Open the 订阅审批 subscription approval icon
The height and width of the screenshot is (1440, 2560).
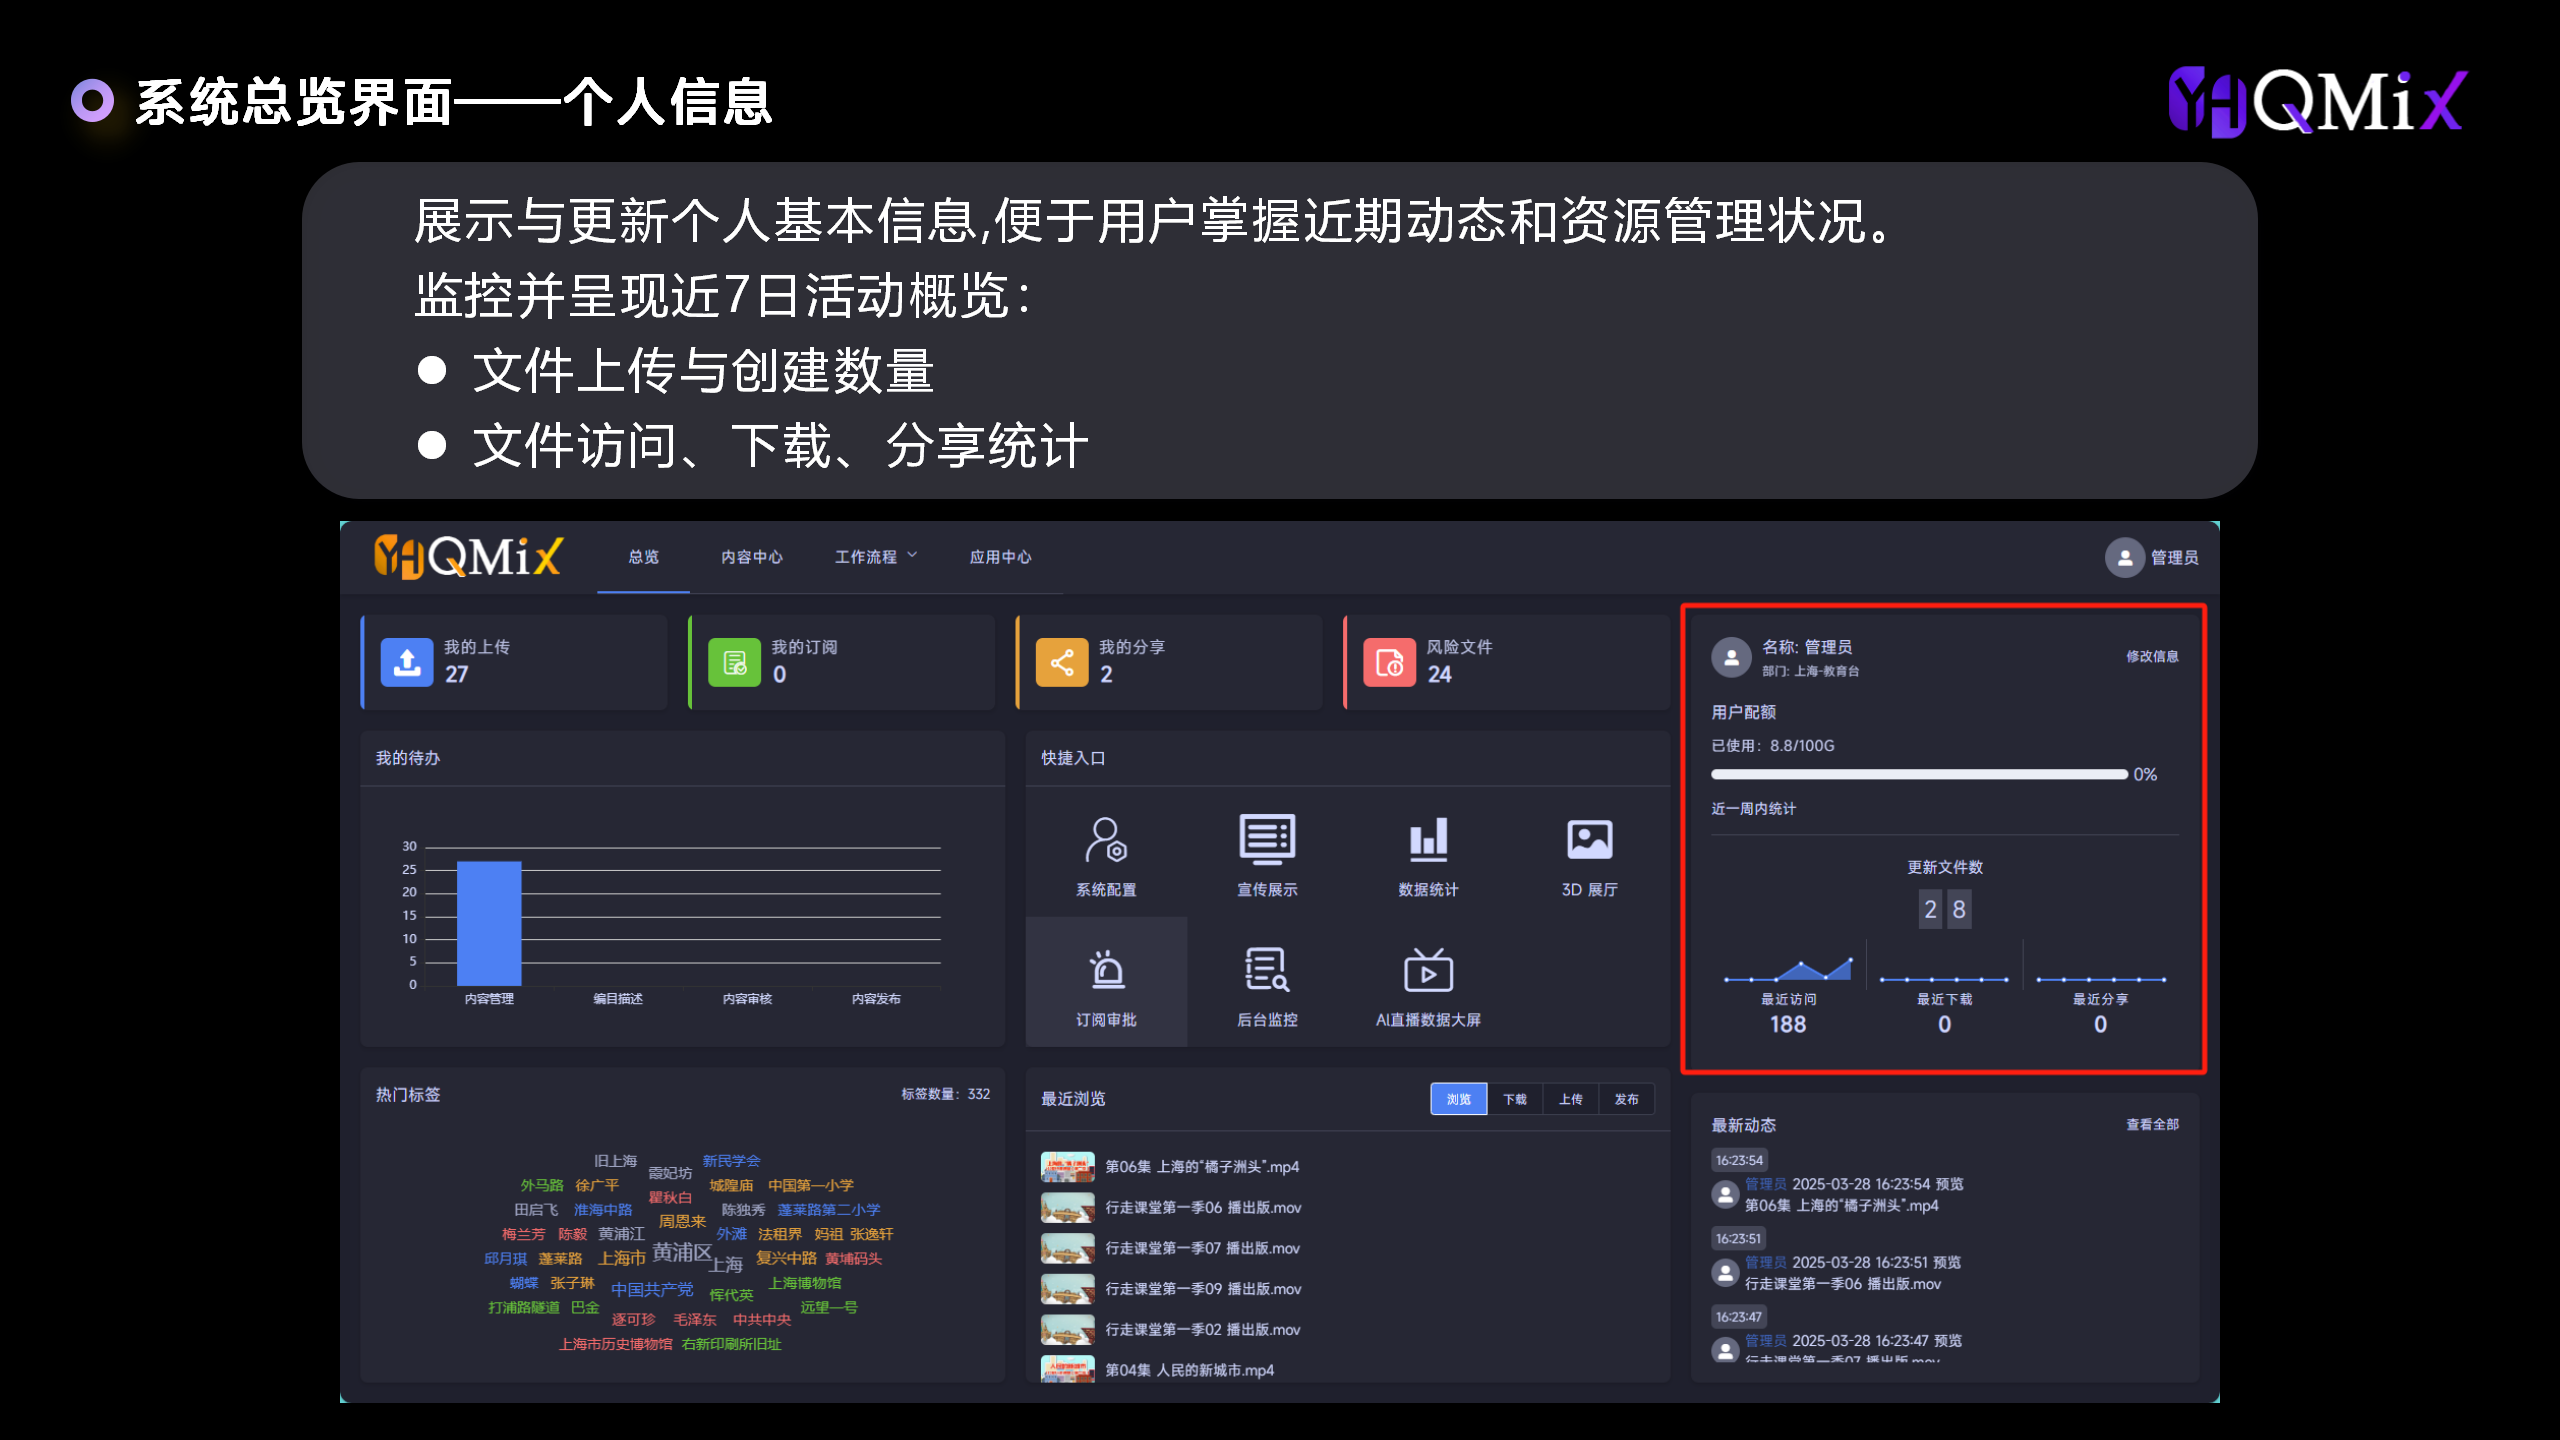[1106, 971]
